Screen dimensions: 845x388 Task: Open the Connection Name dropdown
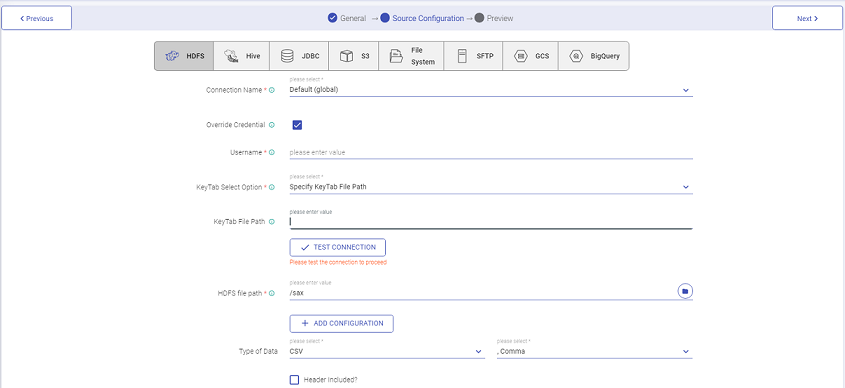click(x=490, y=89)
